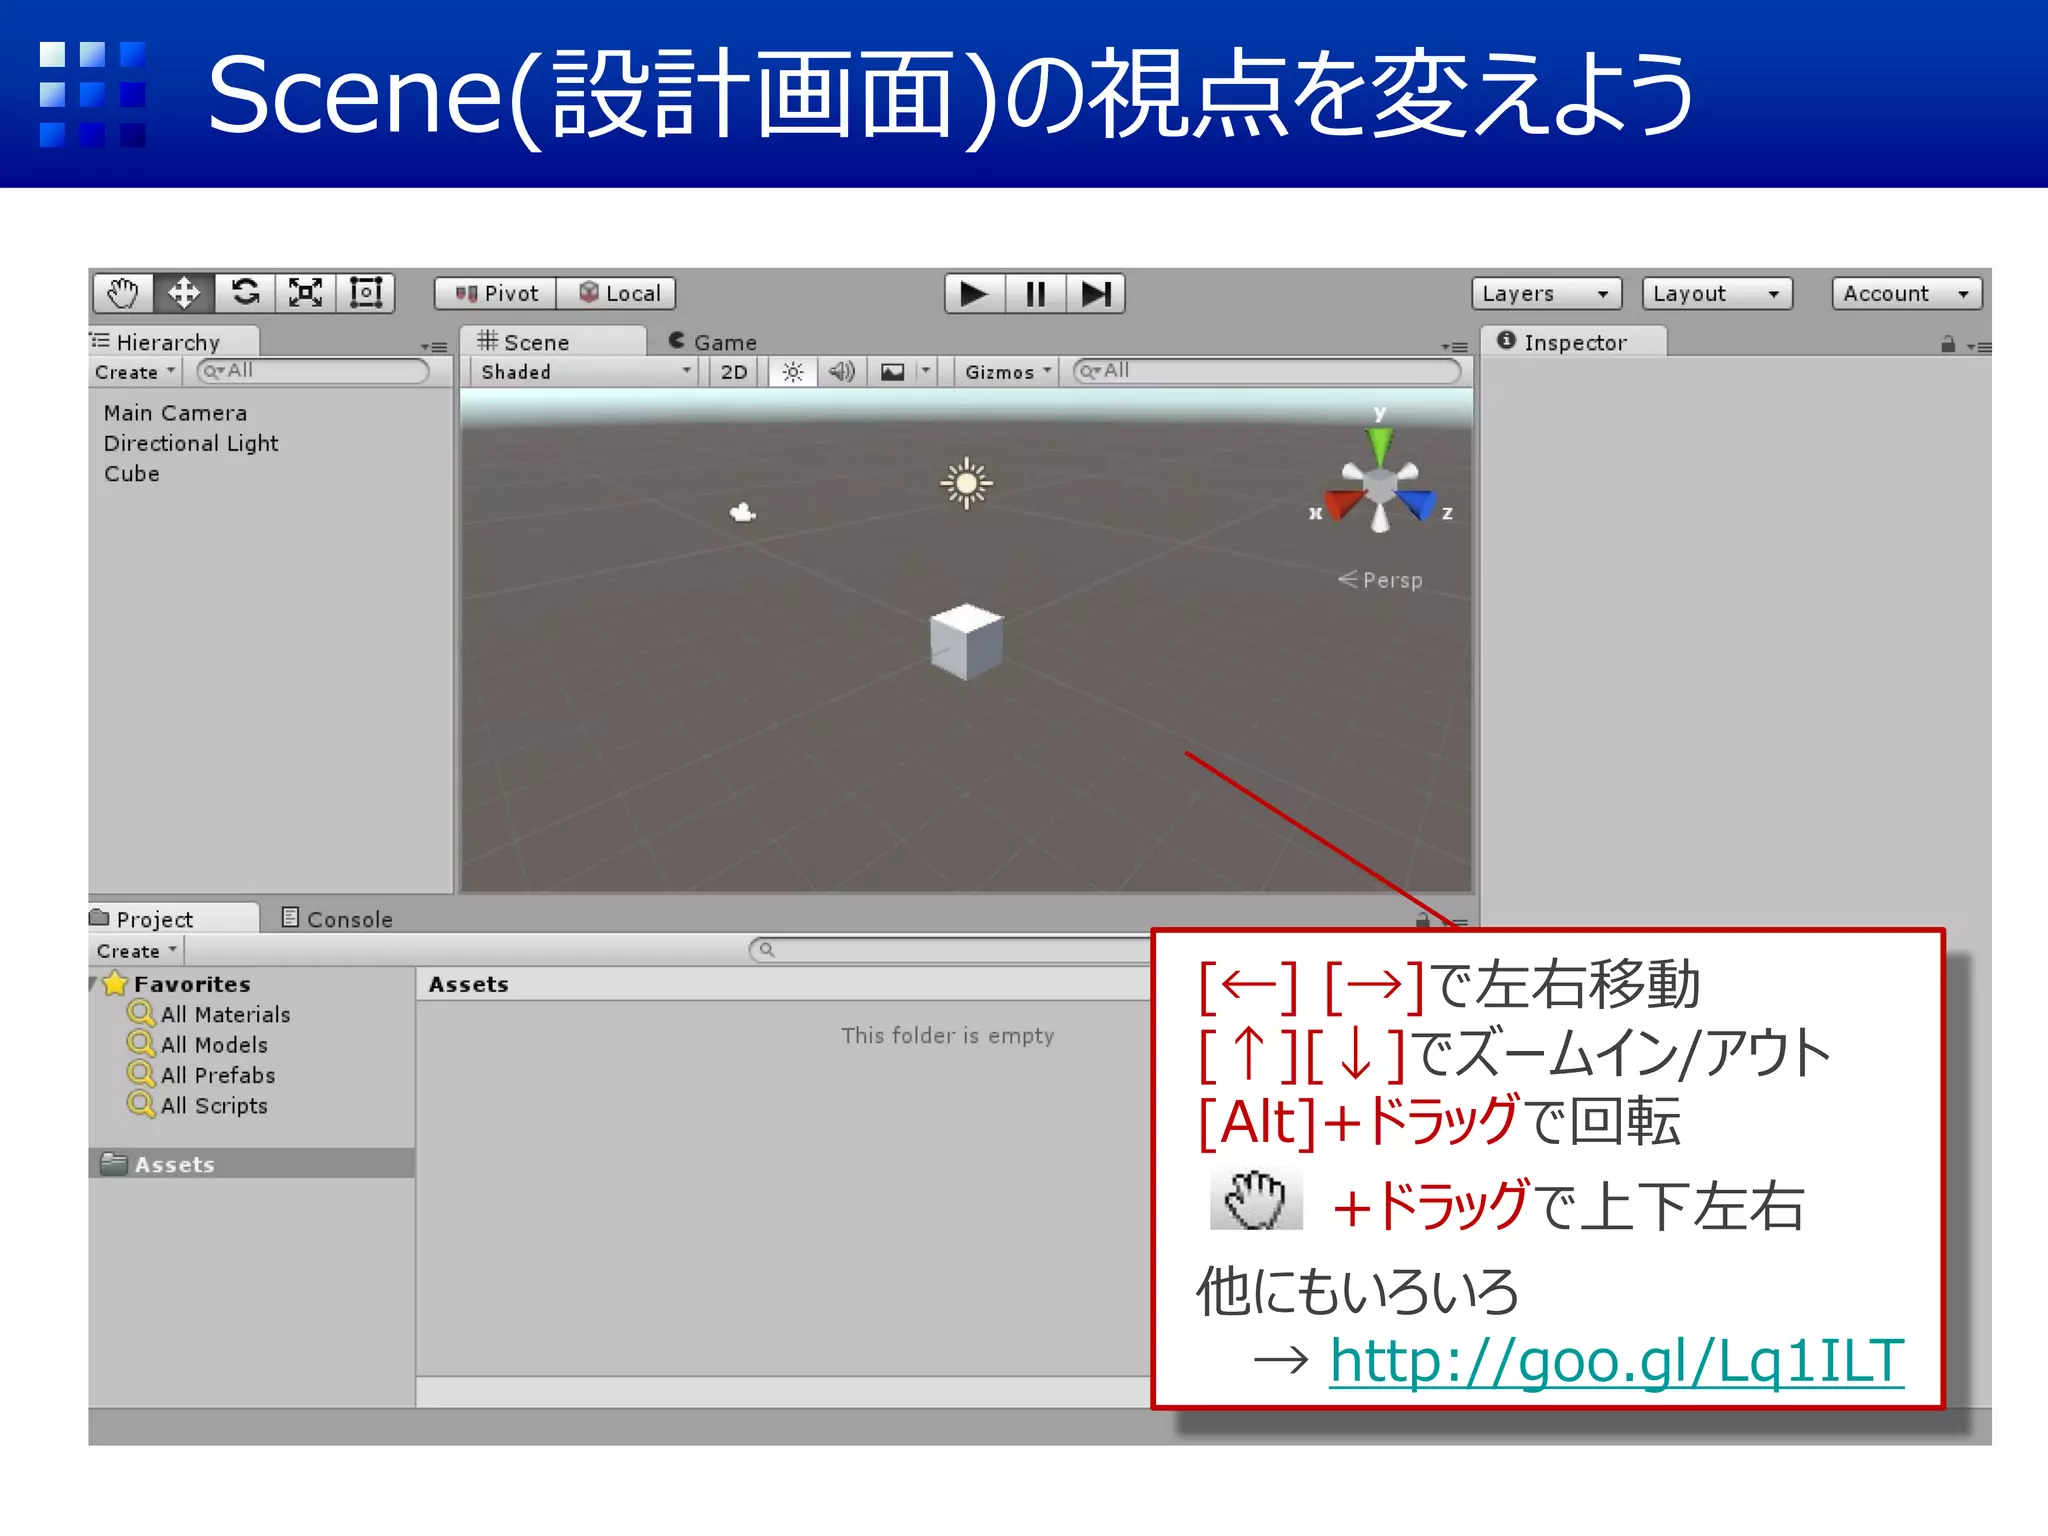Select the Move tool

pyautogui.click(x=184, y=294)
